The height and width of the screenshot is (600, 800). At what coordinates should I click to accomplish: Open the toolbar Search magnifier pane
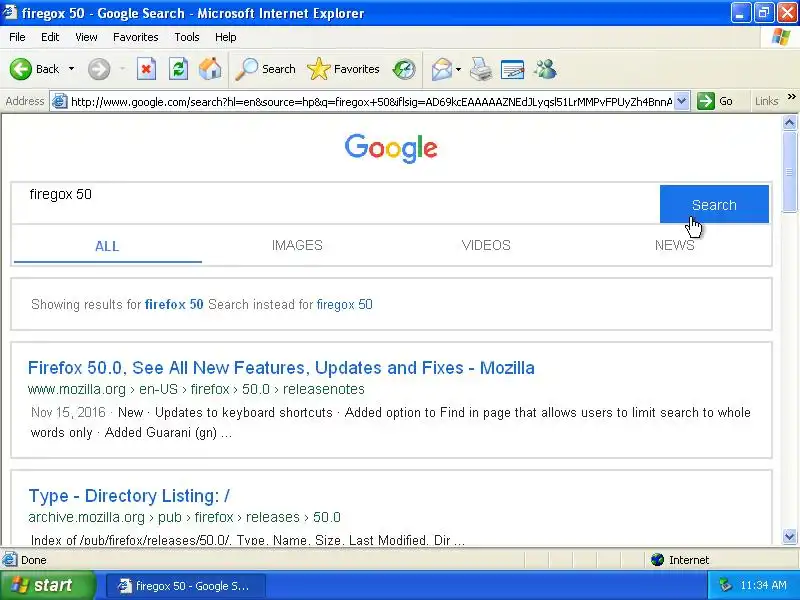265,69
